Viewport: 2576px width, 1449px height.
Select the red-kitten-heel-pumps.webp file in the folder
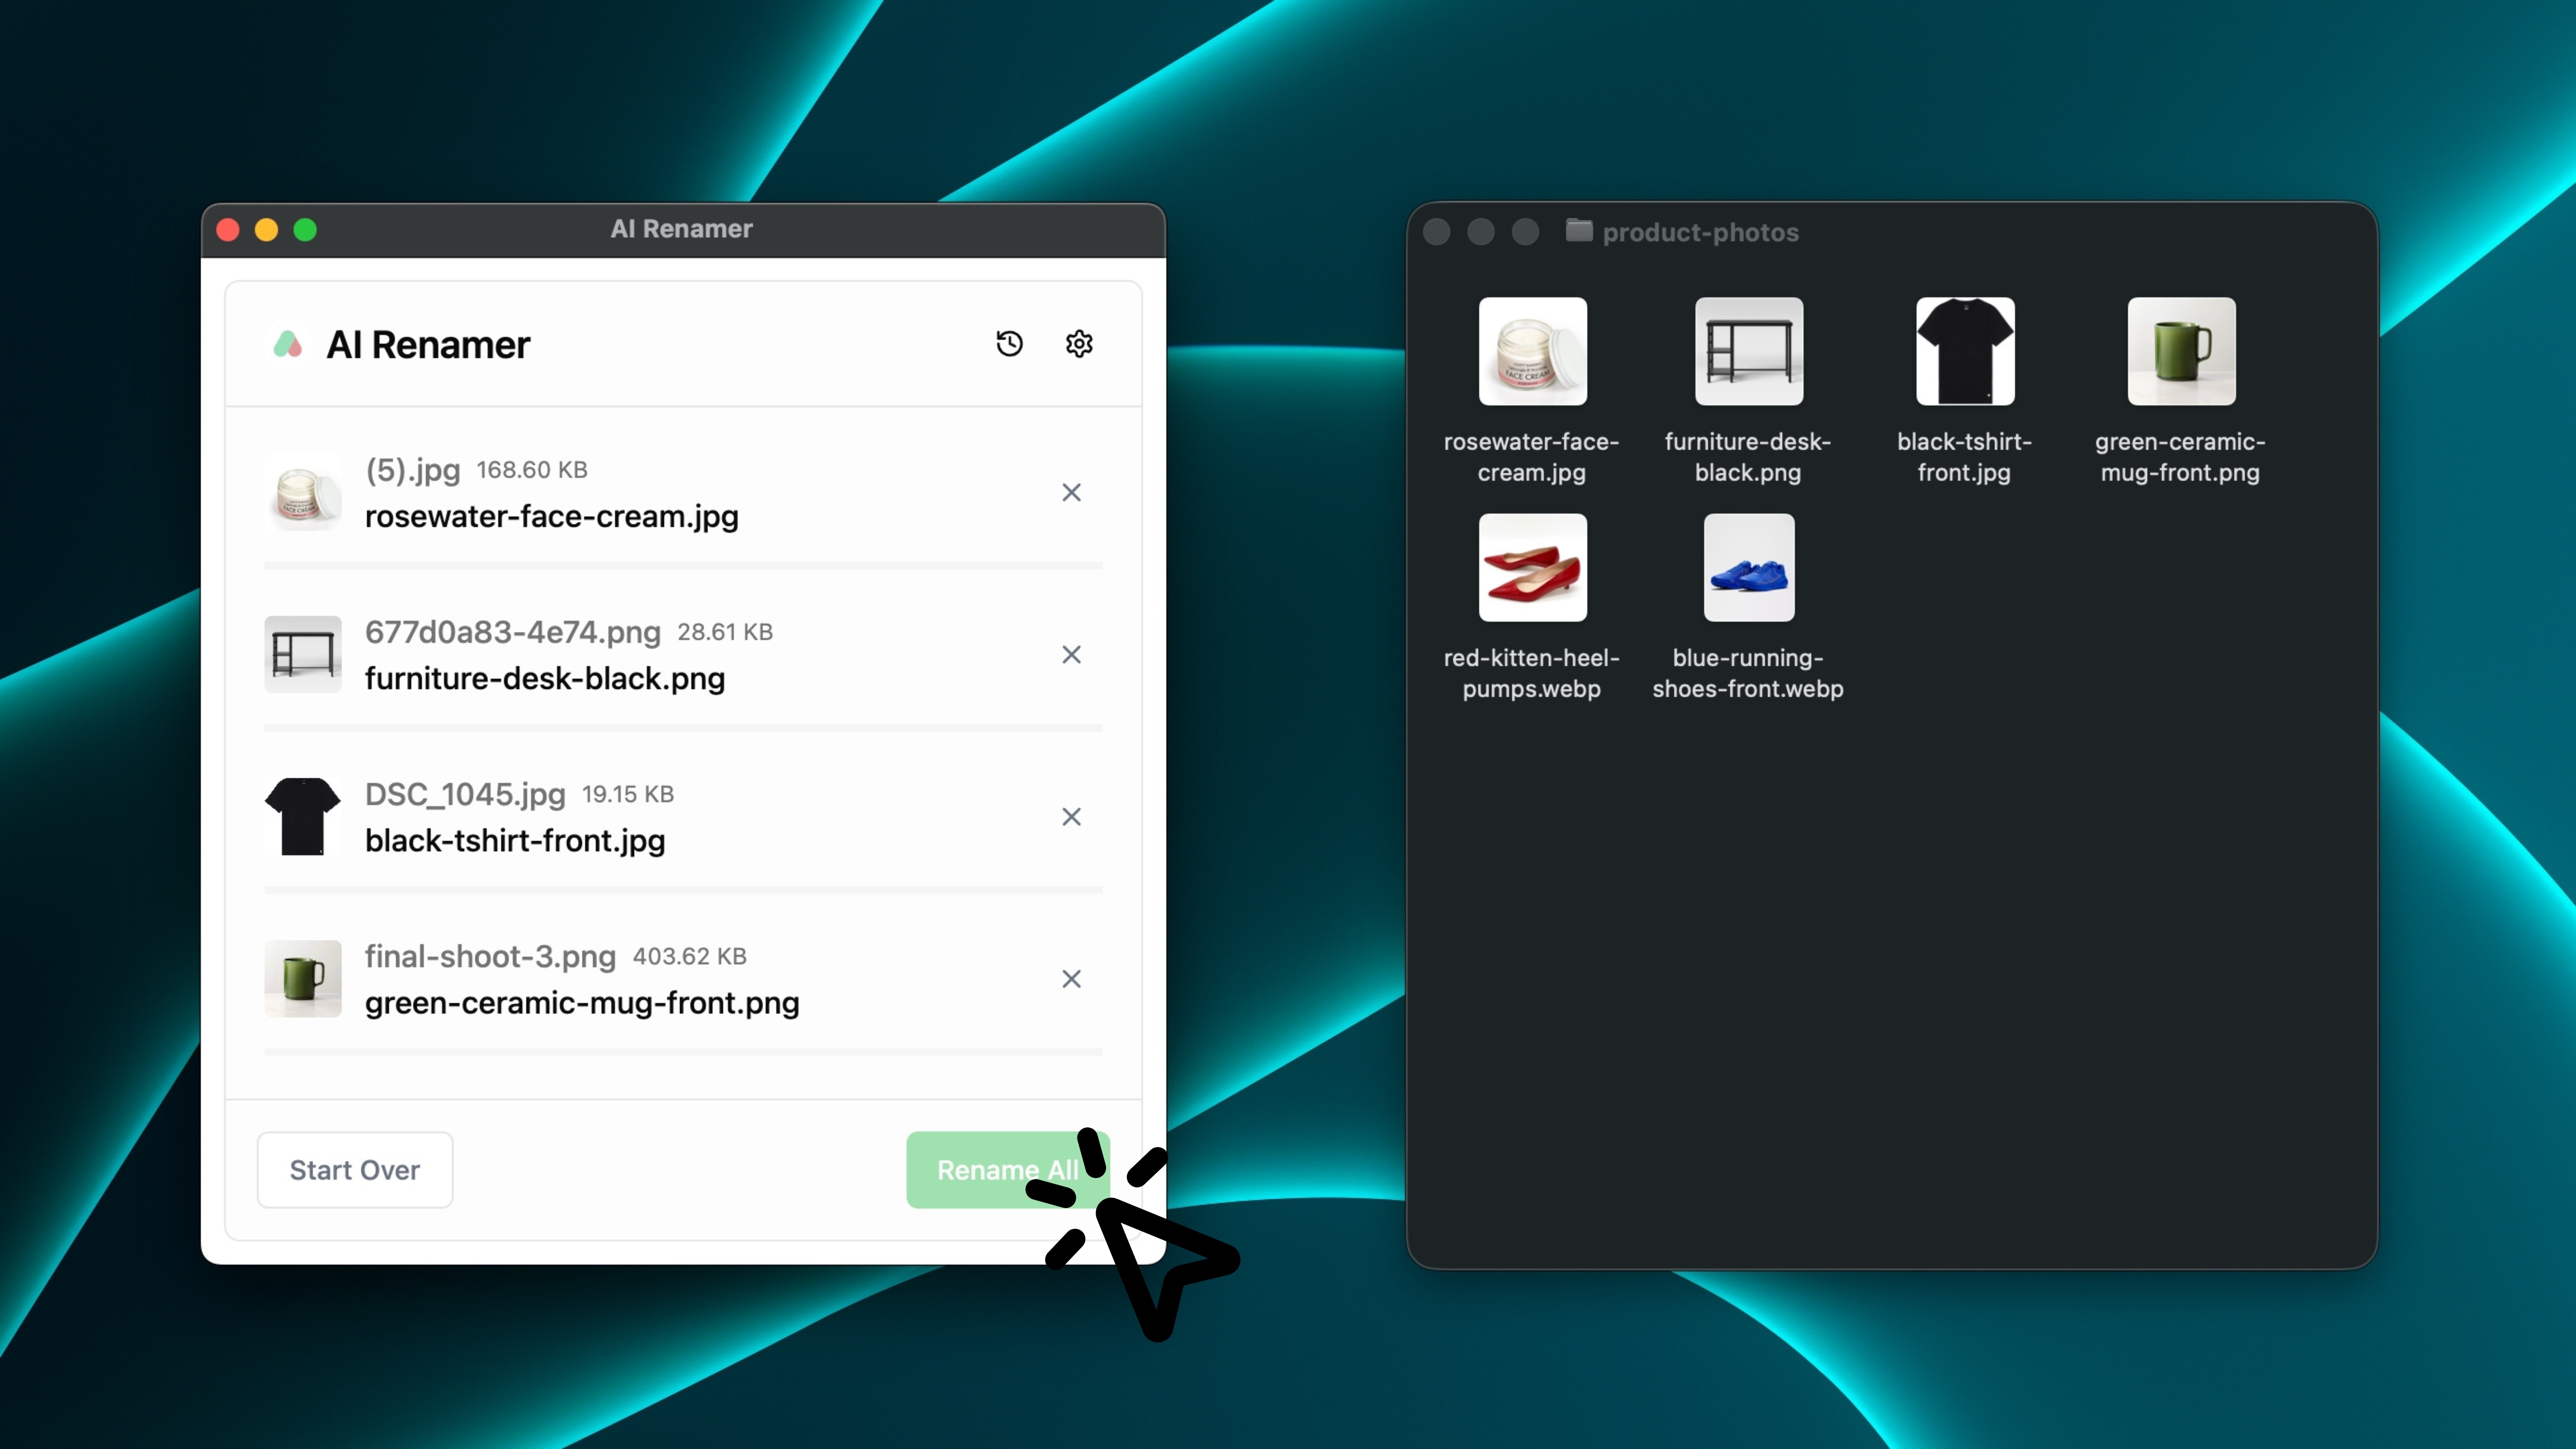1532,568
